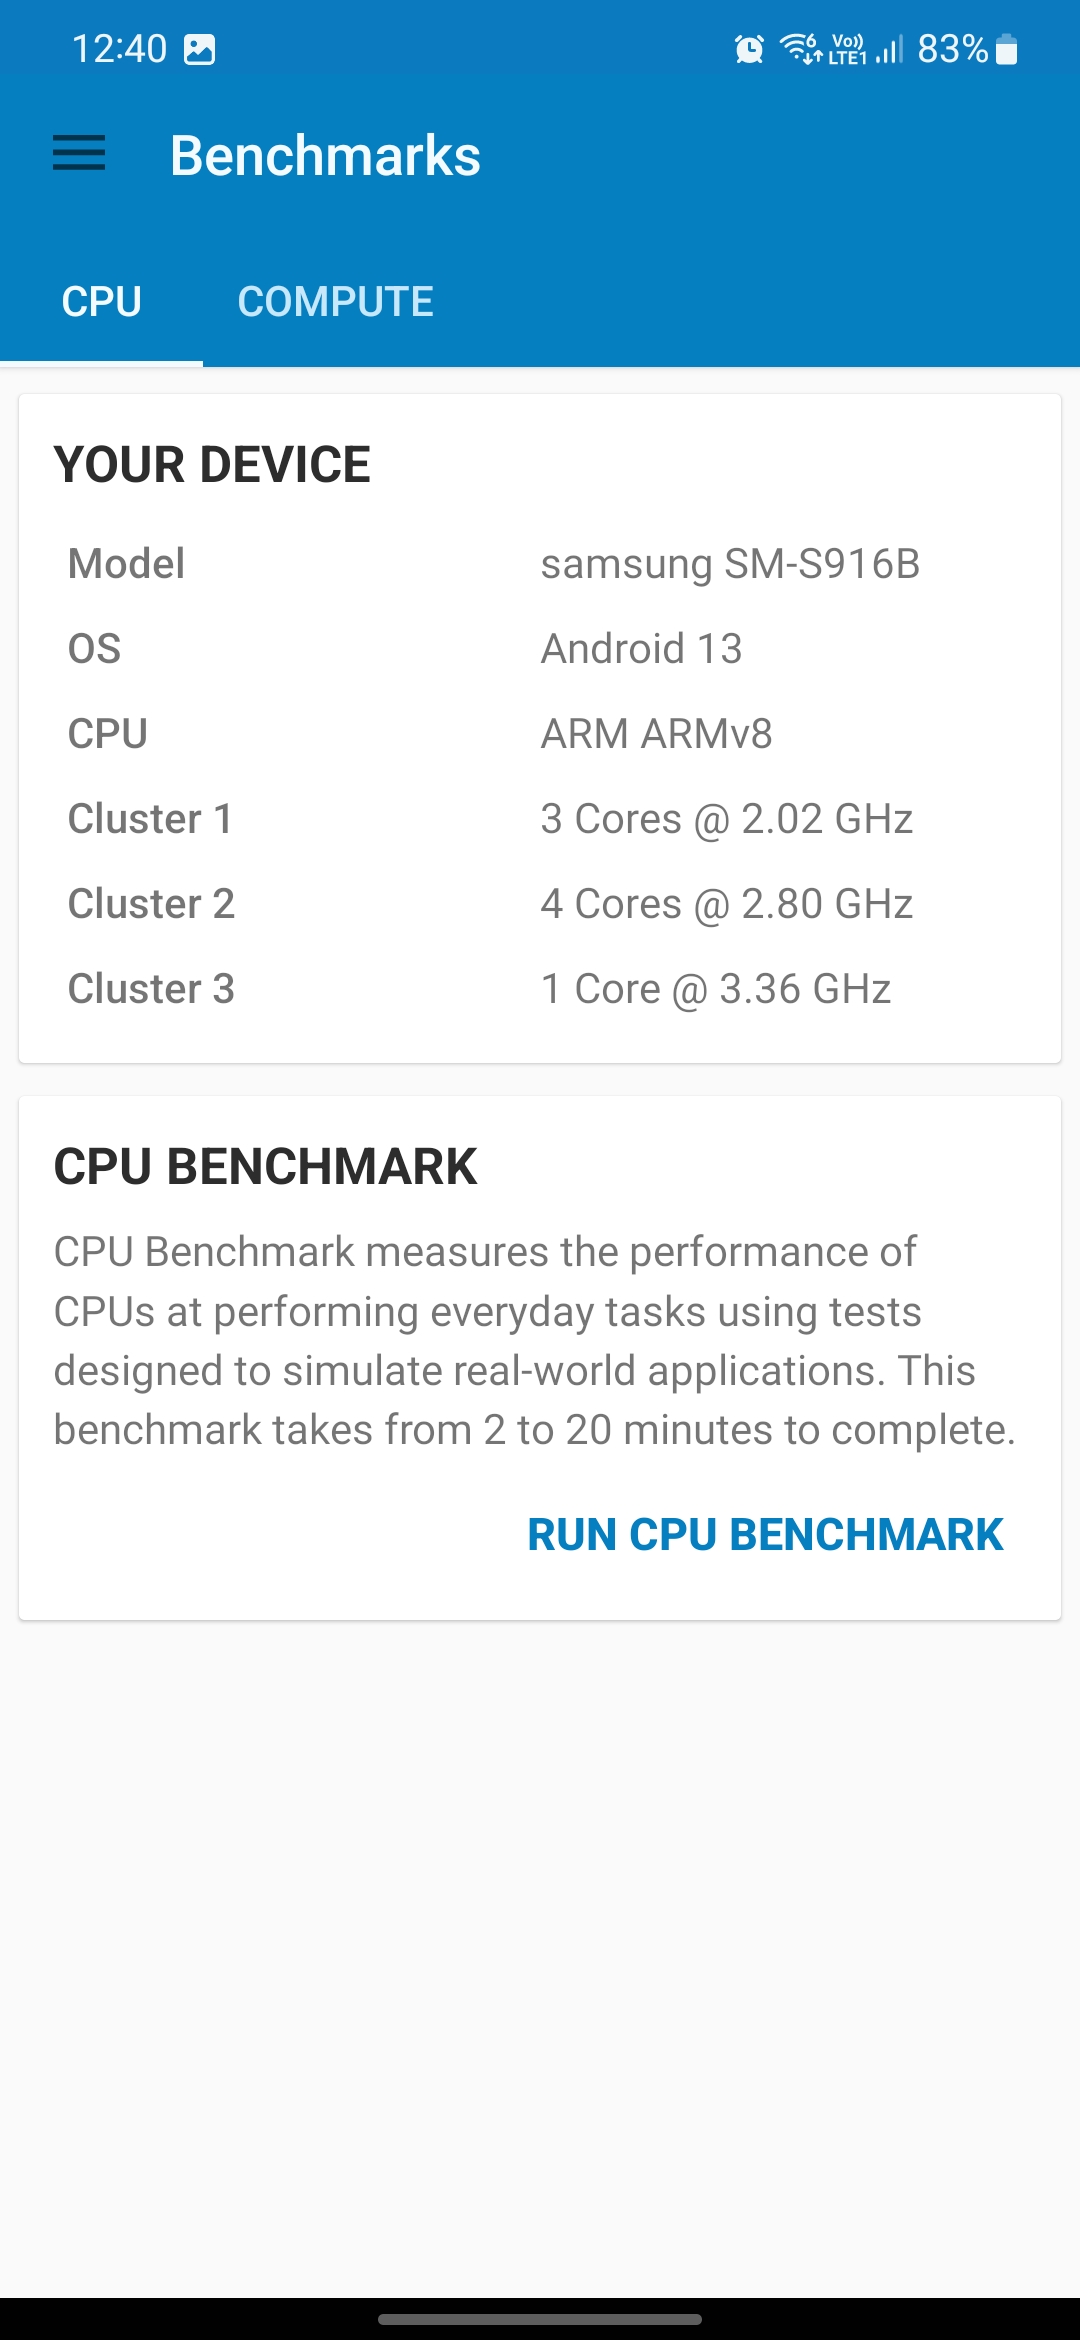Tap the VoLTE indicator in status bar
This screenshot has height=2340, width=1080.
click(x=847, y=49)
